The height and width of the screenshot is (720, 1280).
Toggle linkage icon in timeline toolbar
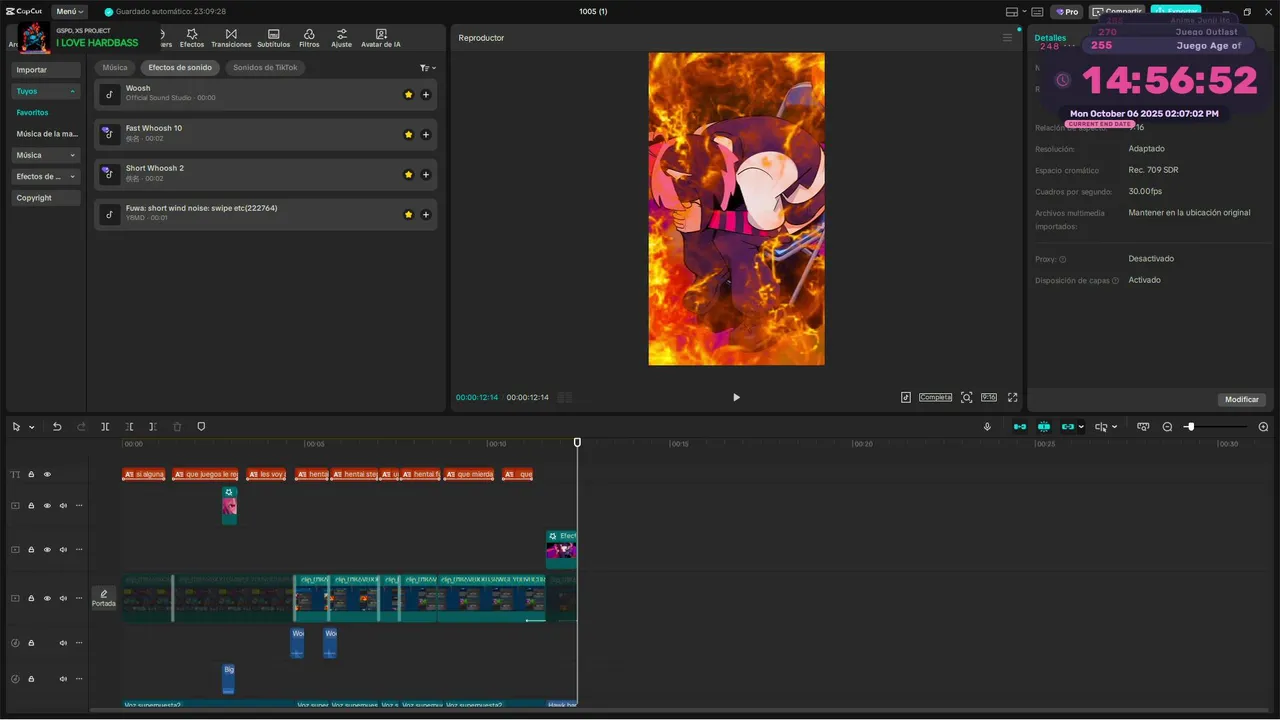pos(1068,427)
